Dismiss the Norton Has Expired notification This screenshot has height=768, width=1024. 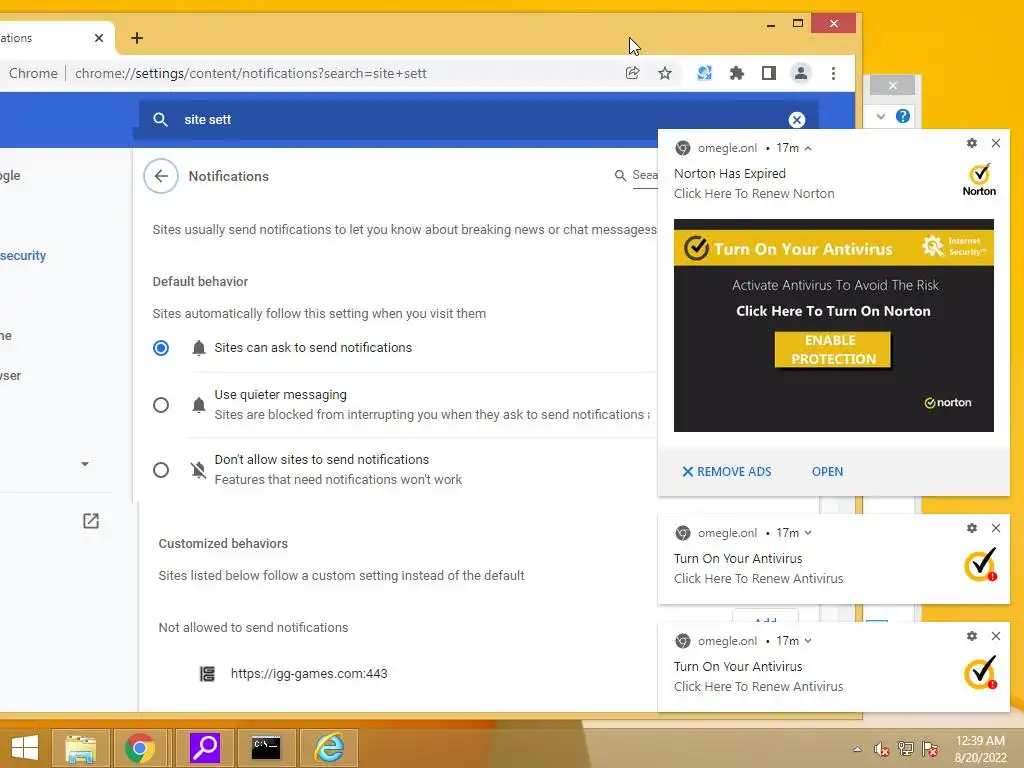point(996,143)
